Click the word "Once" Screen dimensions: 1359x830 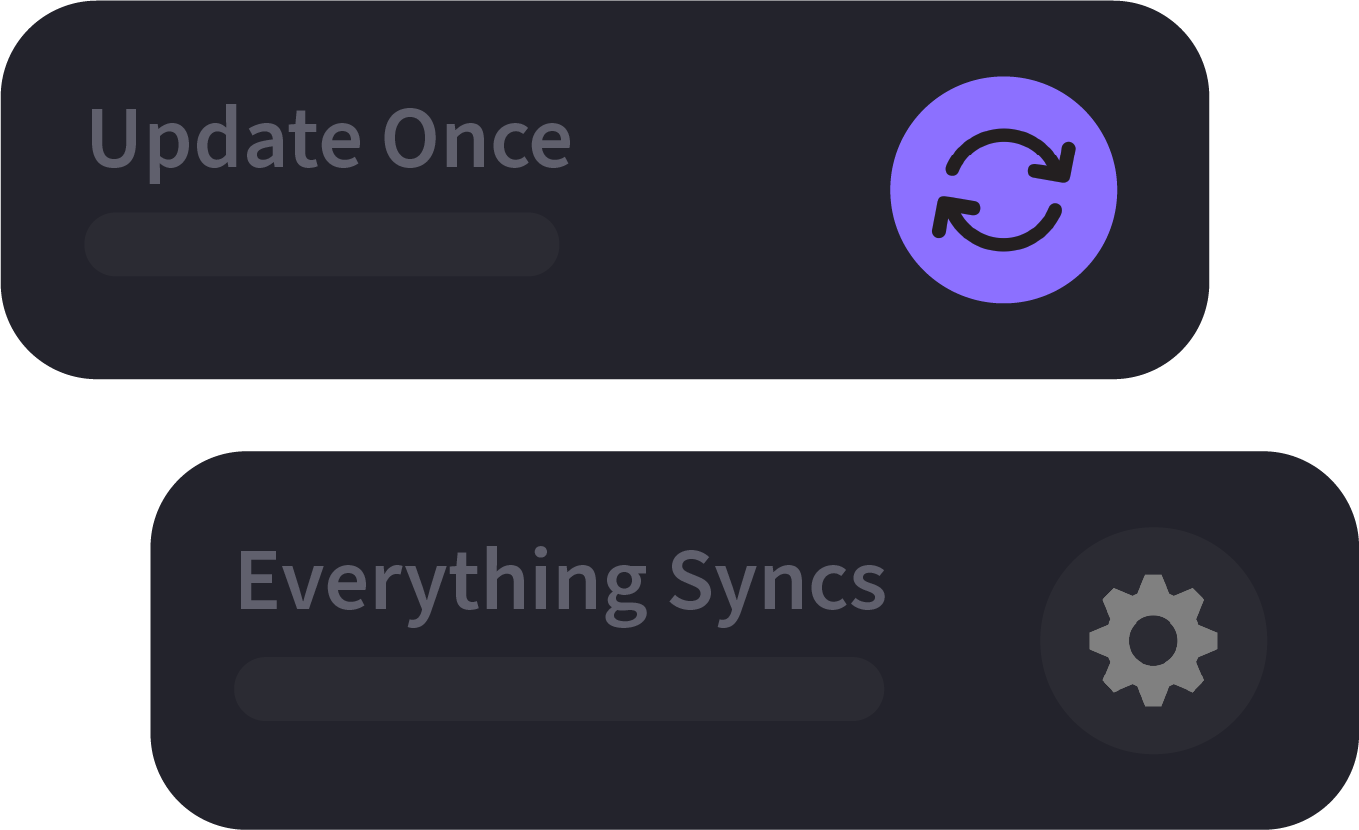tap(476, 138)
